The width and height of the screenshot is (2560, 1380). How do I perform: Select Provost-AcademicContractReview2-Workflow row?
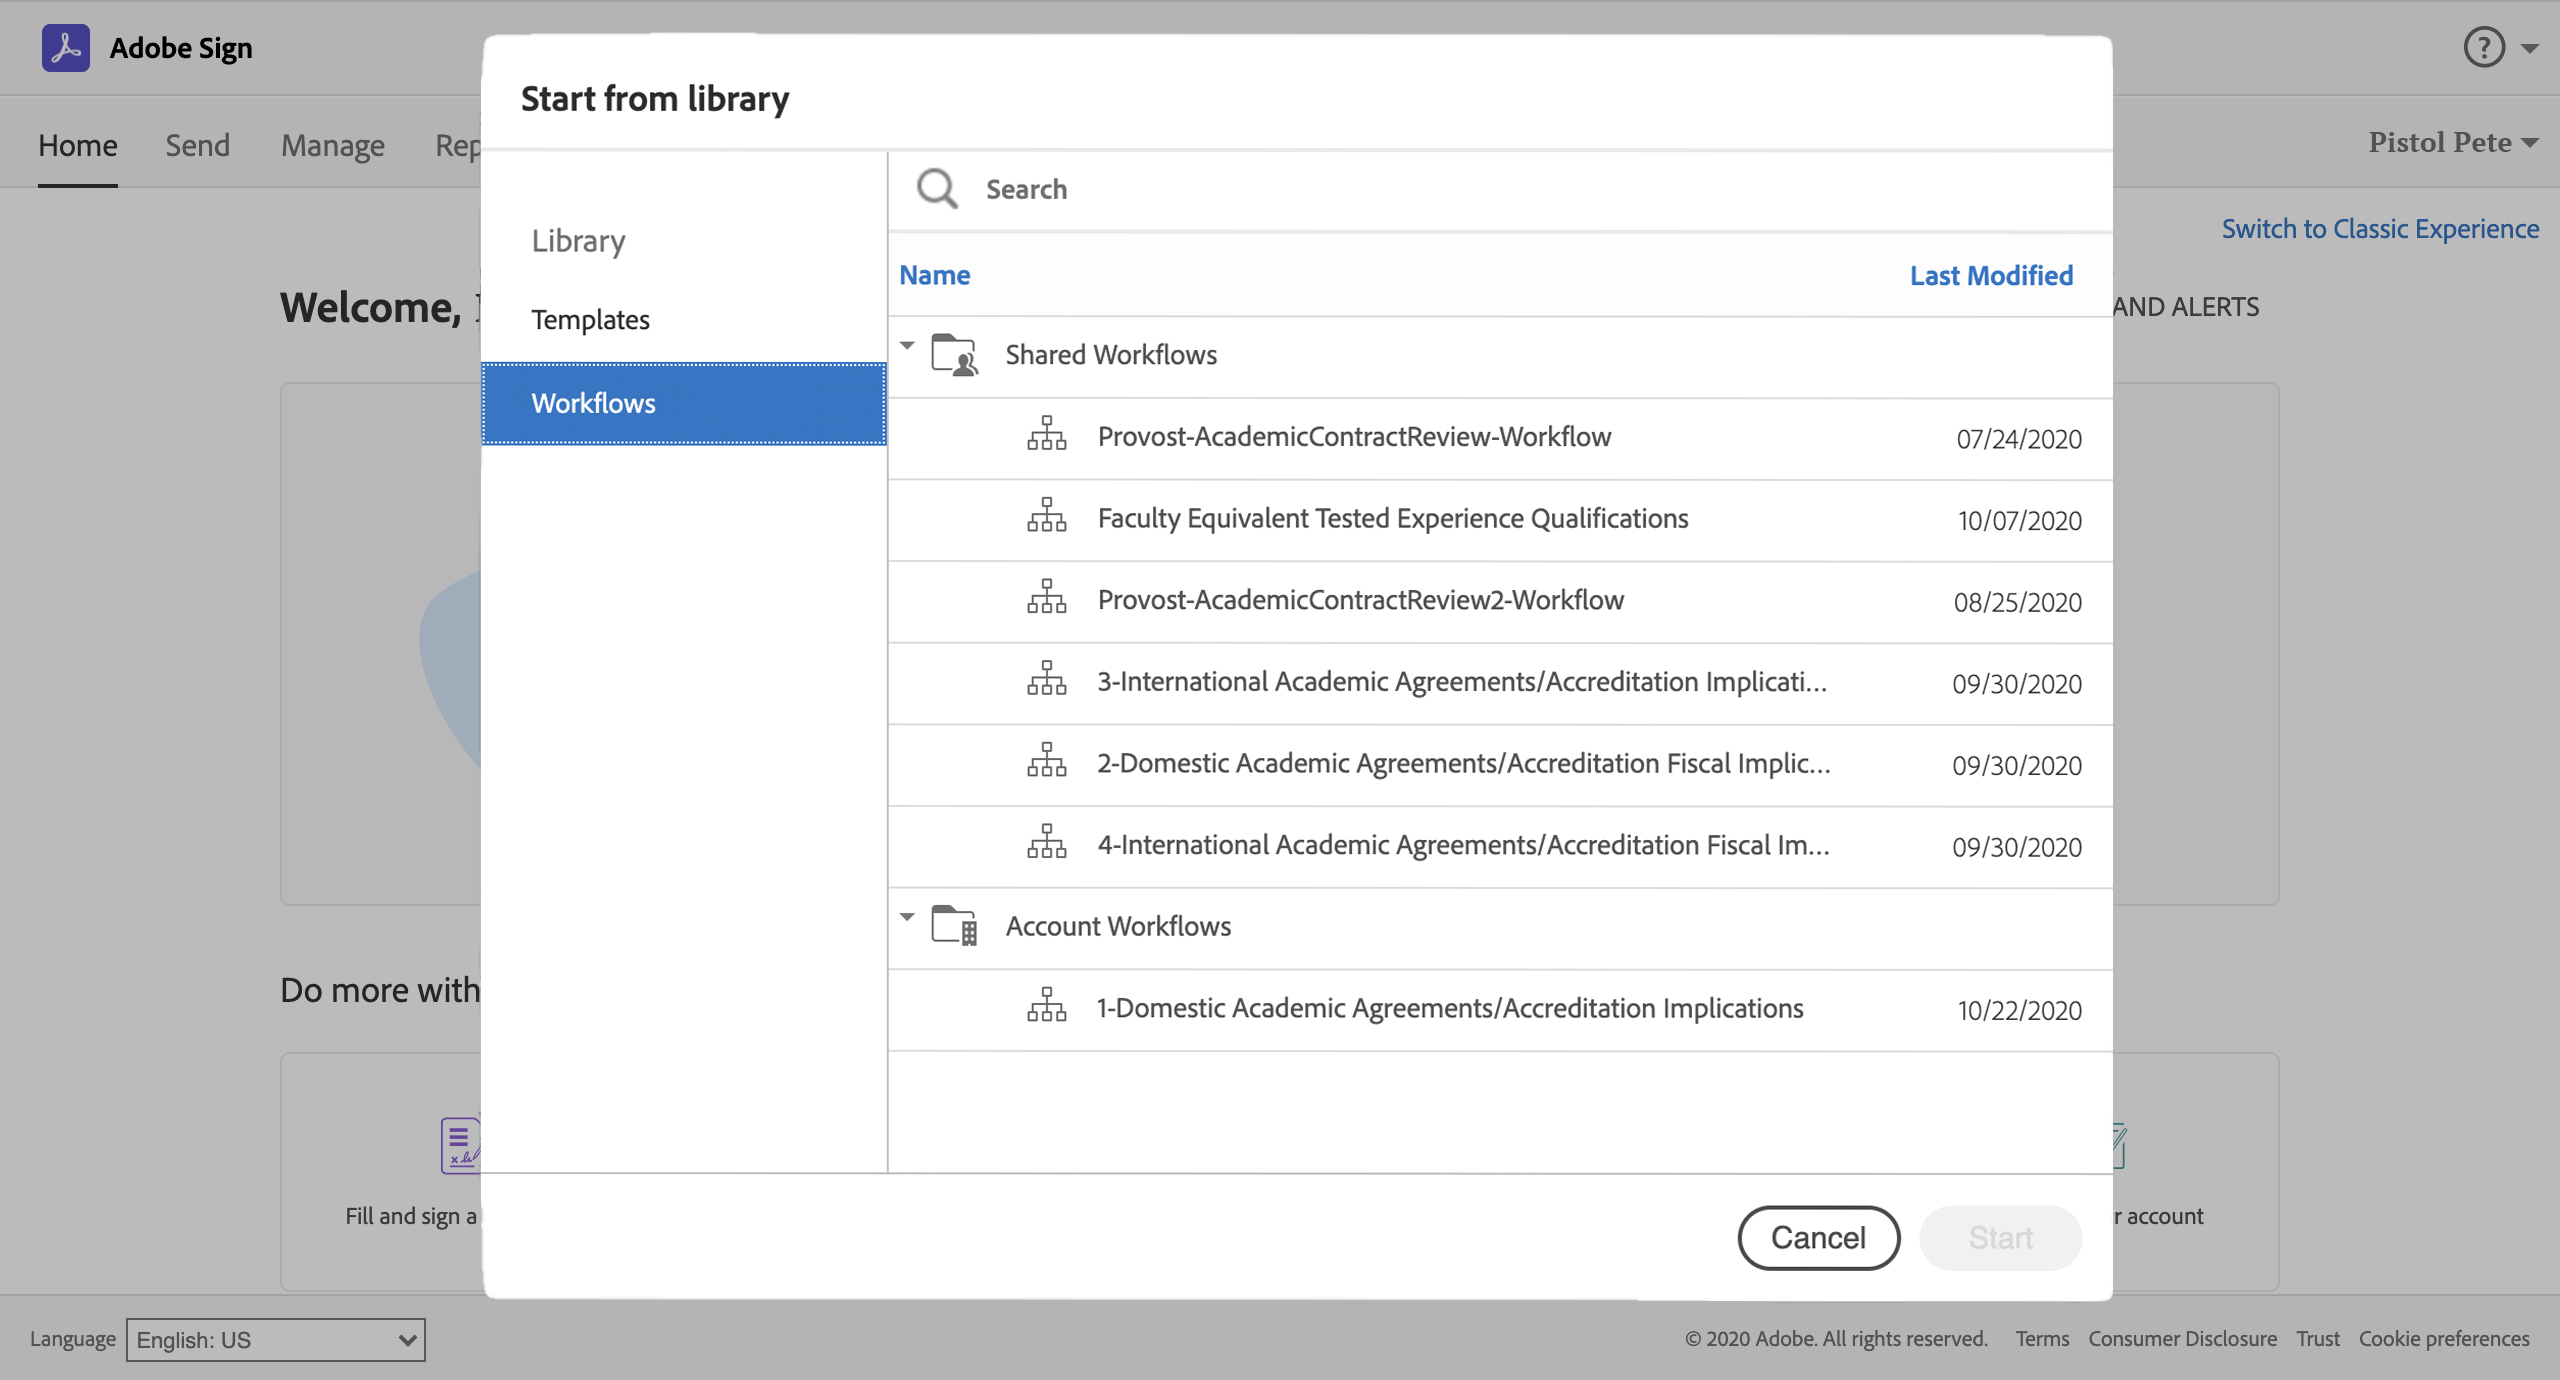[1500, 601]
